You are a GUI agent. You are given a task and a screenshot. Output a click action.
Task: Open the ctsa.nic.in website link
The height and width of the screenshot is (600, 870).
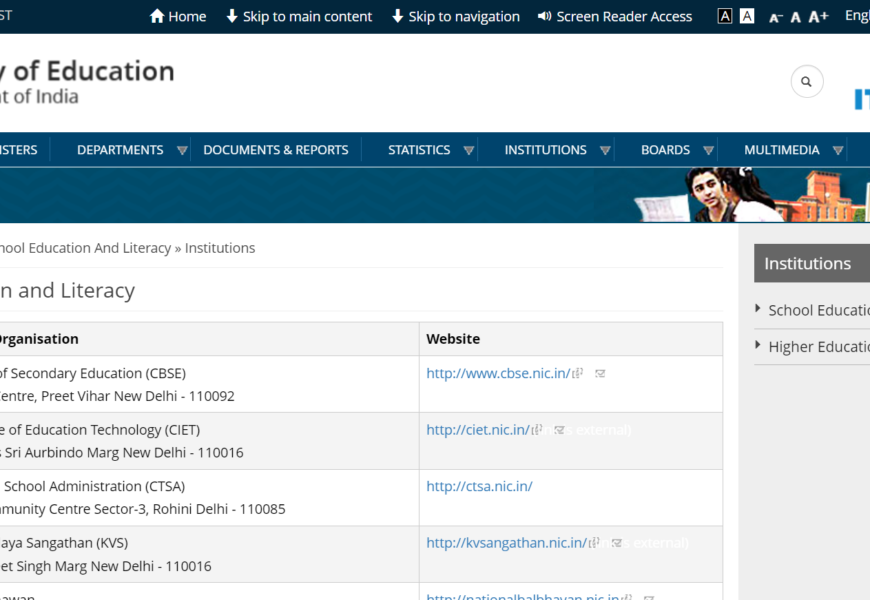coord(479,486)
